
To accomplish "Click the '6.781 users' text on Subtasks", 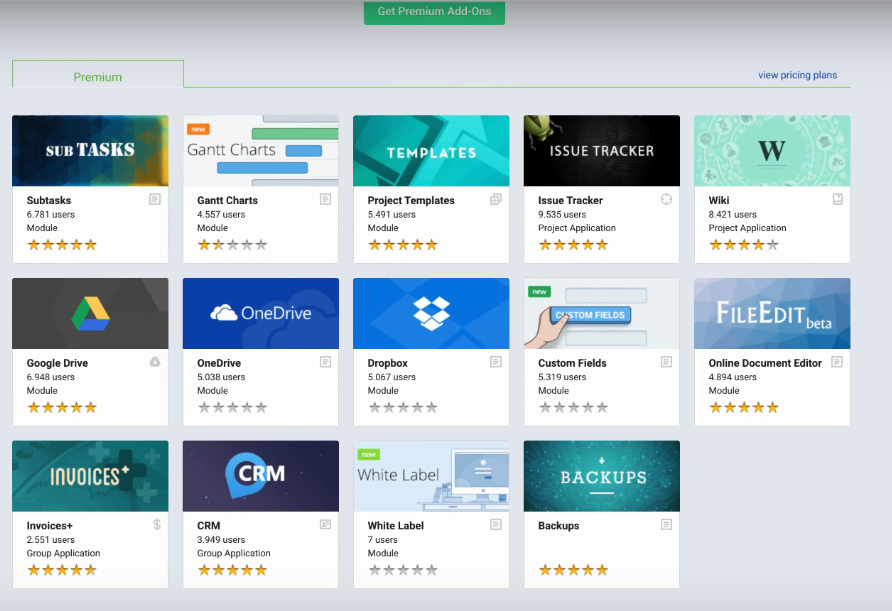I will pos(51,214).
